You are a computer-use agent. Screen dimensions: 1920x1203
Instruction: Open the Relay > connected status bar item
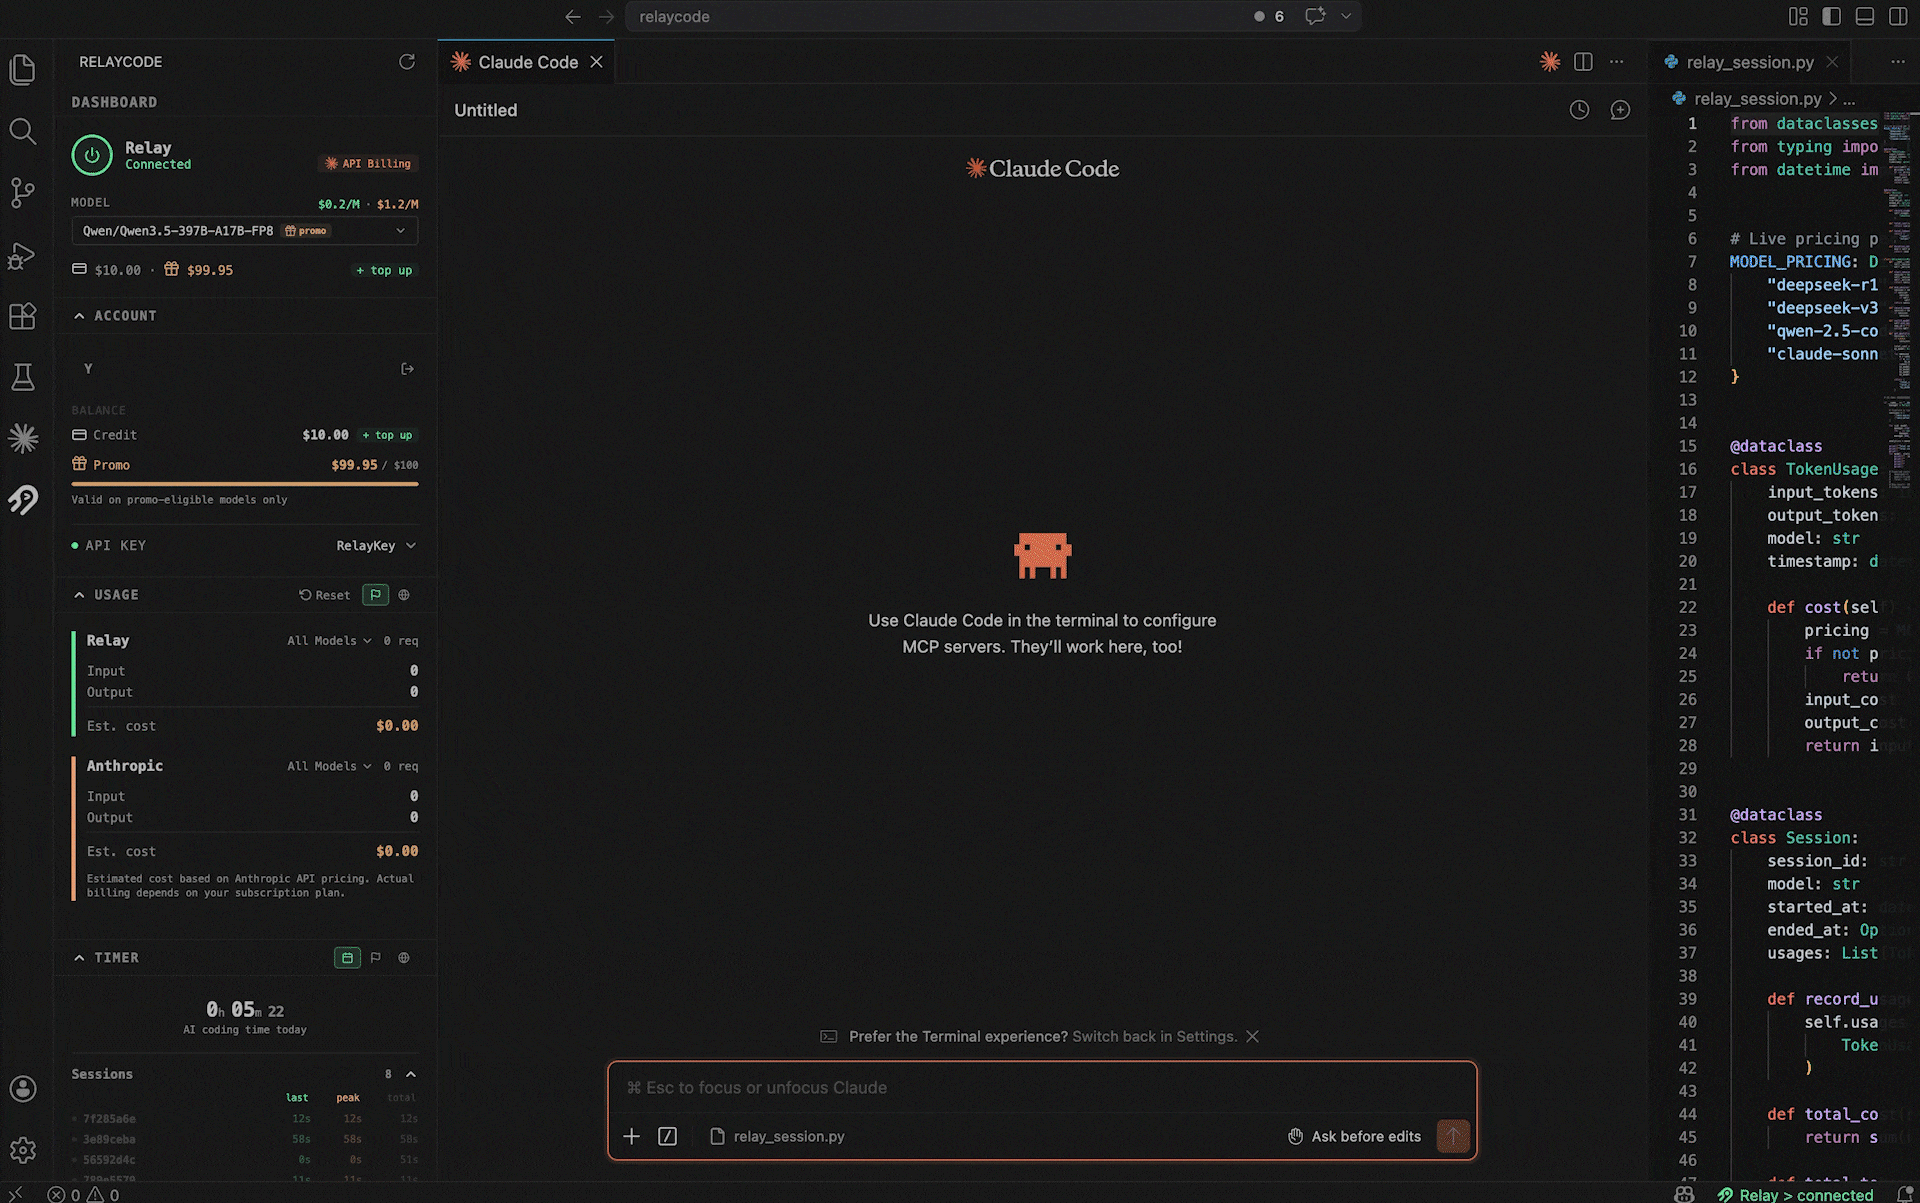1795,1194
